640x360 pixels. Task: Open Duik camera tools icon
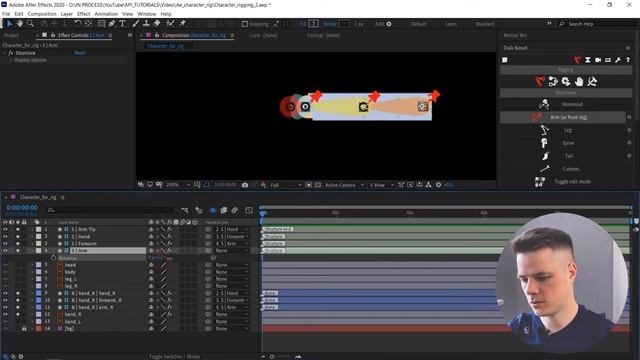(x=598, y=60)
